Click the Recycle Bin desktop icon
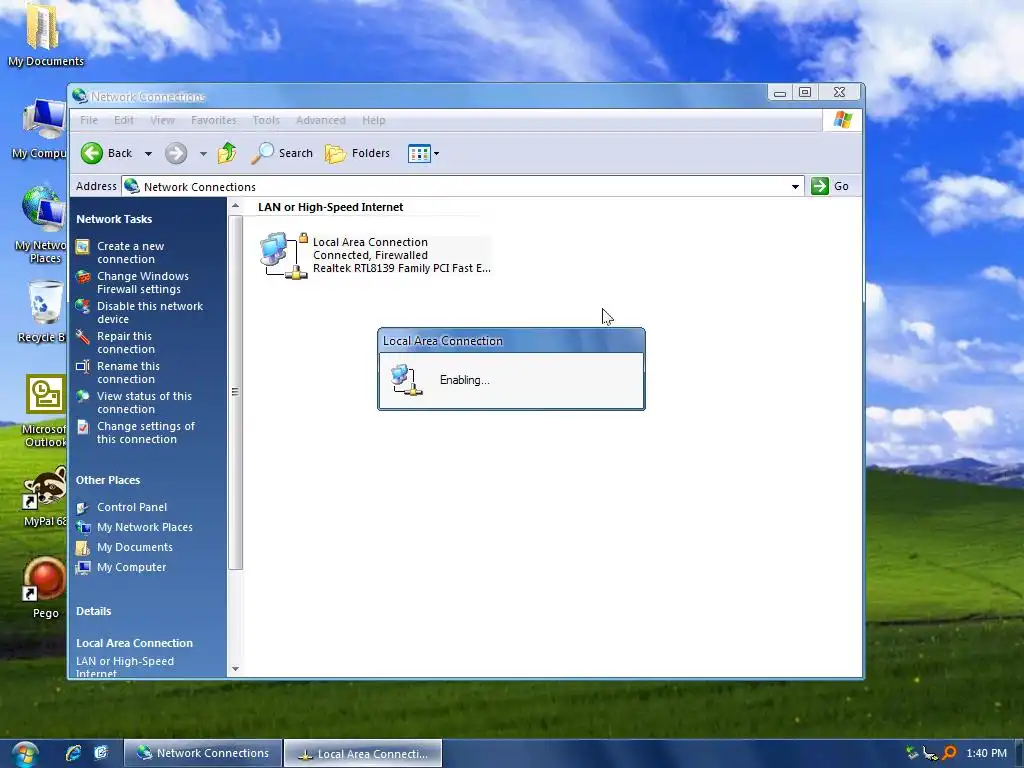Image resolution: width=1024 pixels, height=768 pixels. [43, 312]
